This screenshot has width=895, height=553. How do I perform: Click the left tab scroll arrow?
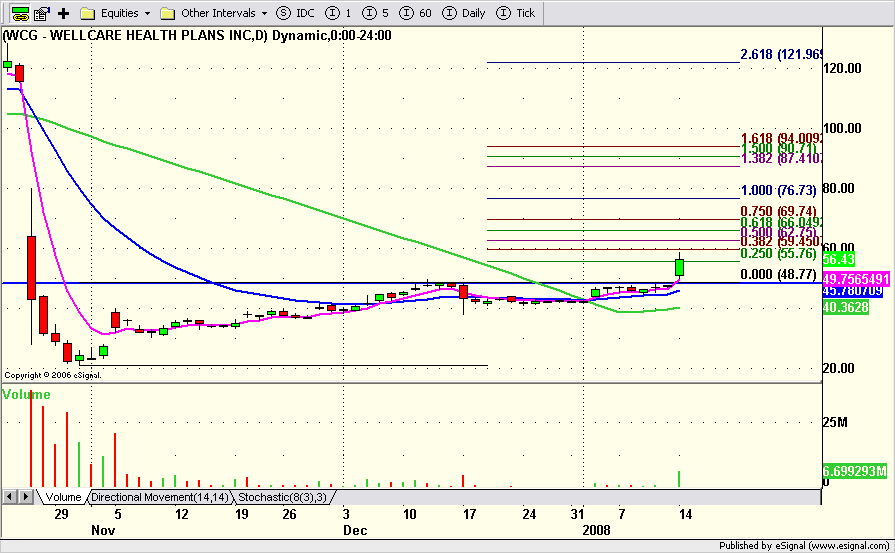pos(9,497)
